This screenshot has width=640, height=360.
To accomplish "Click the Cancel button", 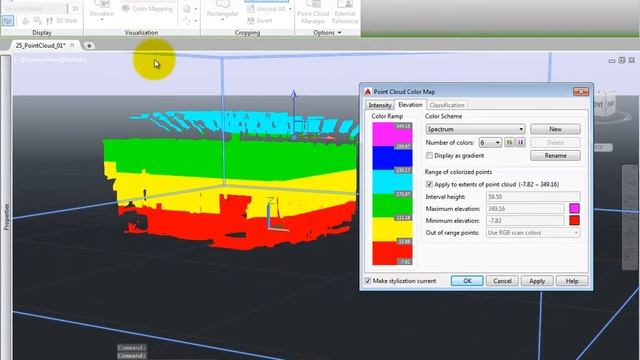I will coord(502,281).
